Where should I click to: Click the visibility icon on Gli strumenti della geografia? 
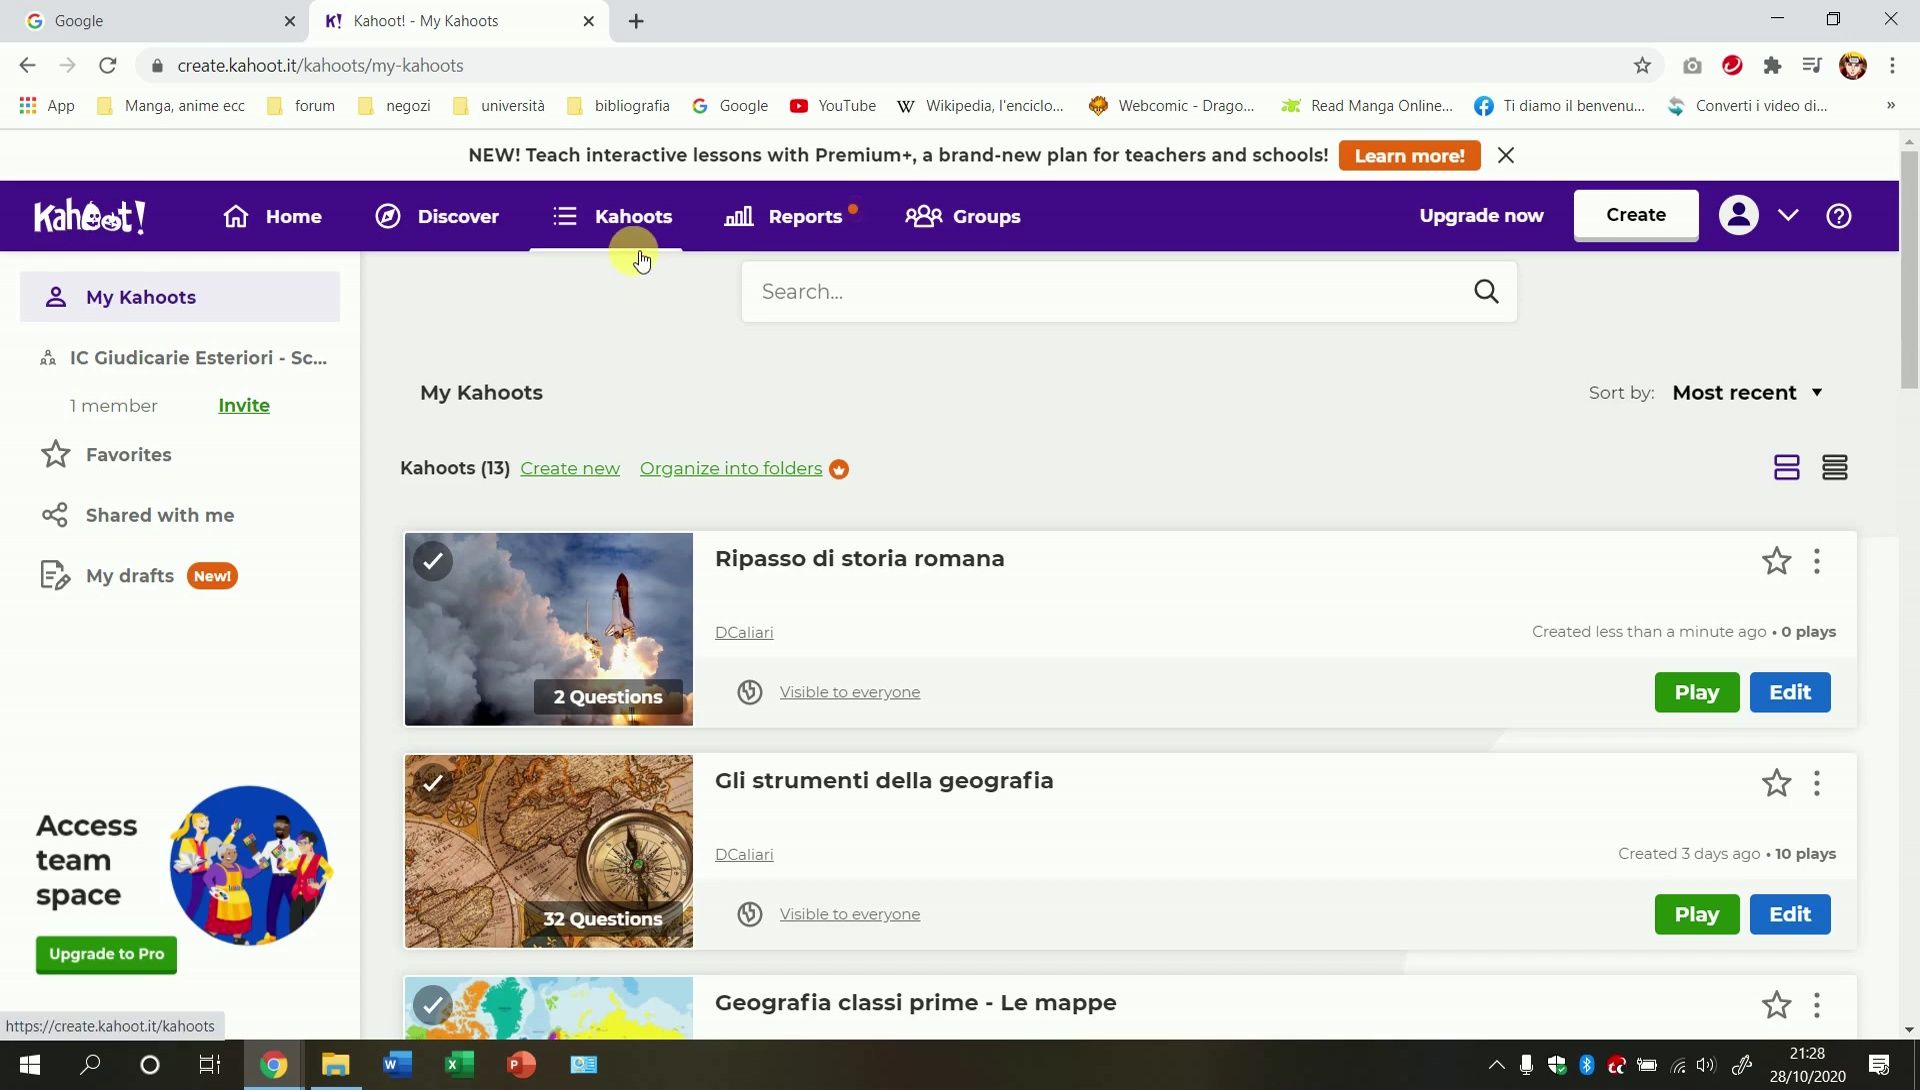tap(750, 914)
